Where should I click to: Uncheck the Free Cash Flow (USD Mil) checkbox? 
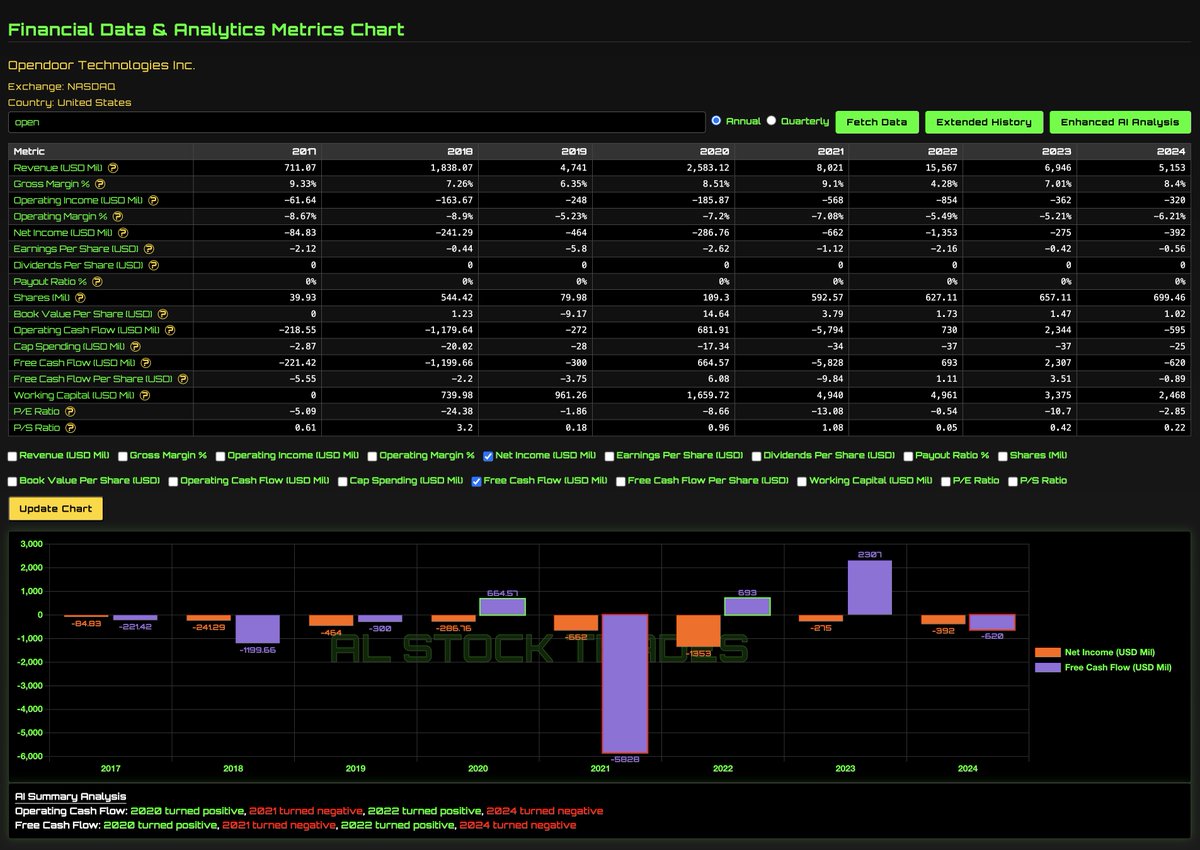coord(476,481)
